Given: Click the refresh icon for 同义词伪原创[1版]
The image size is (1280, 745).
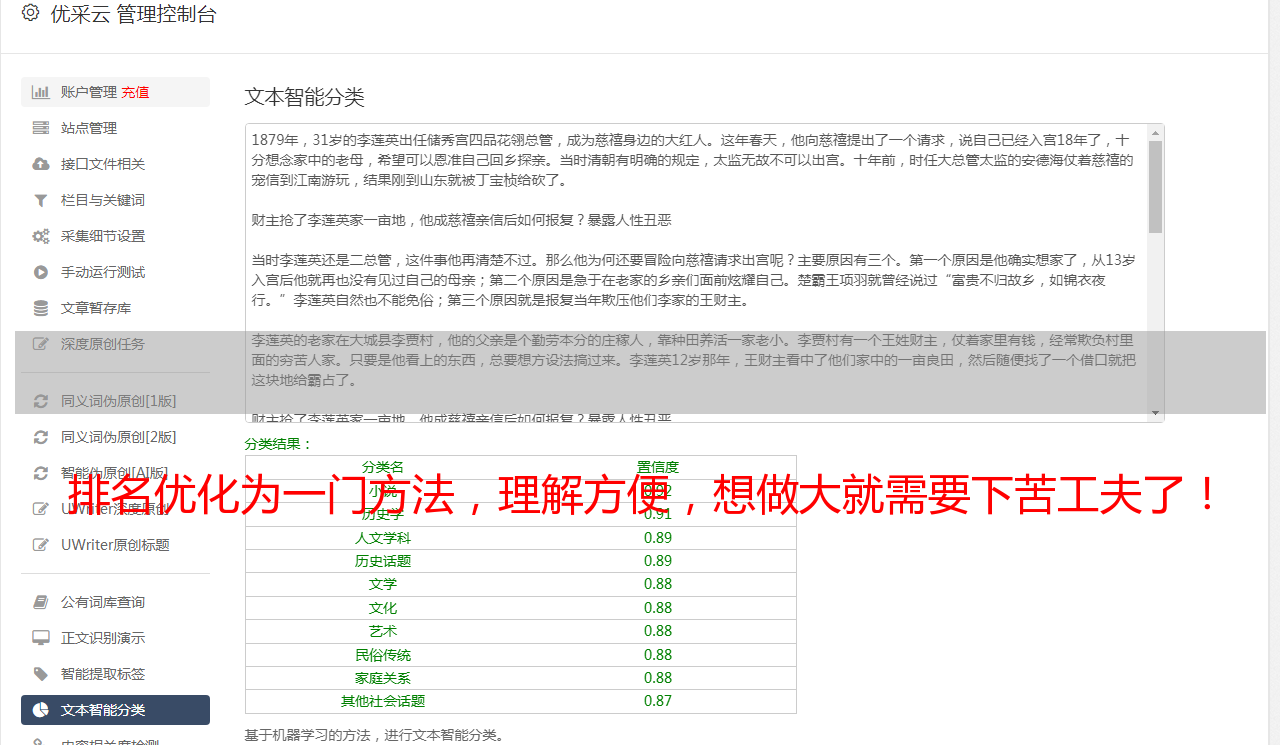Looking at the screenshot, I should pos(41,401).
